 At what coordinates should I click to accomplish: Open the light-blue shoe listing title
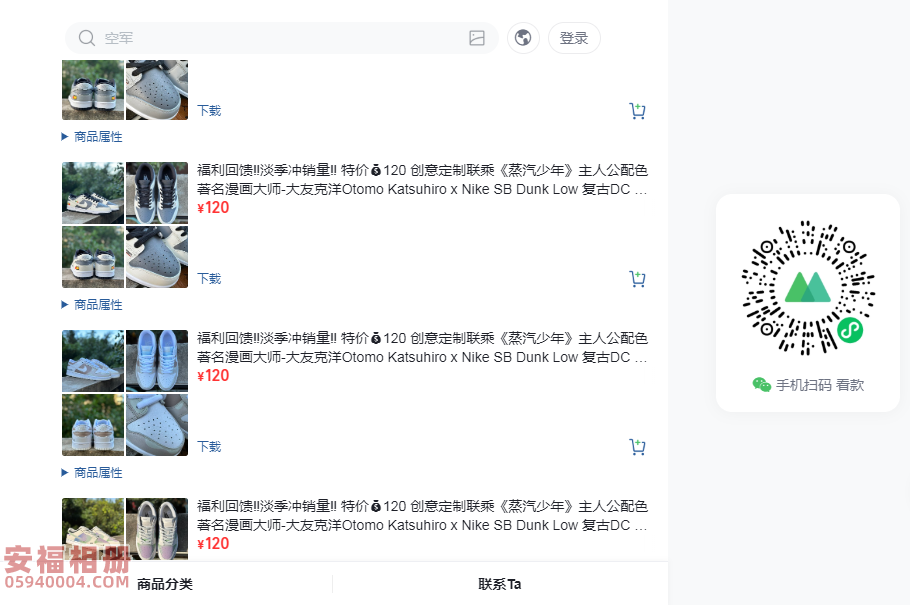(x=422, y=347)
